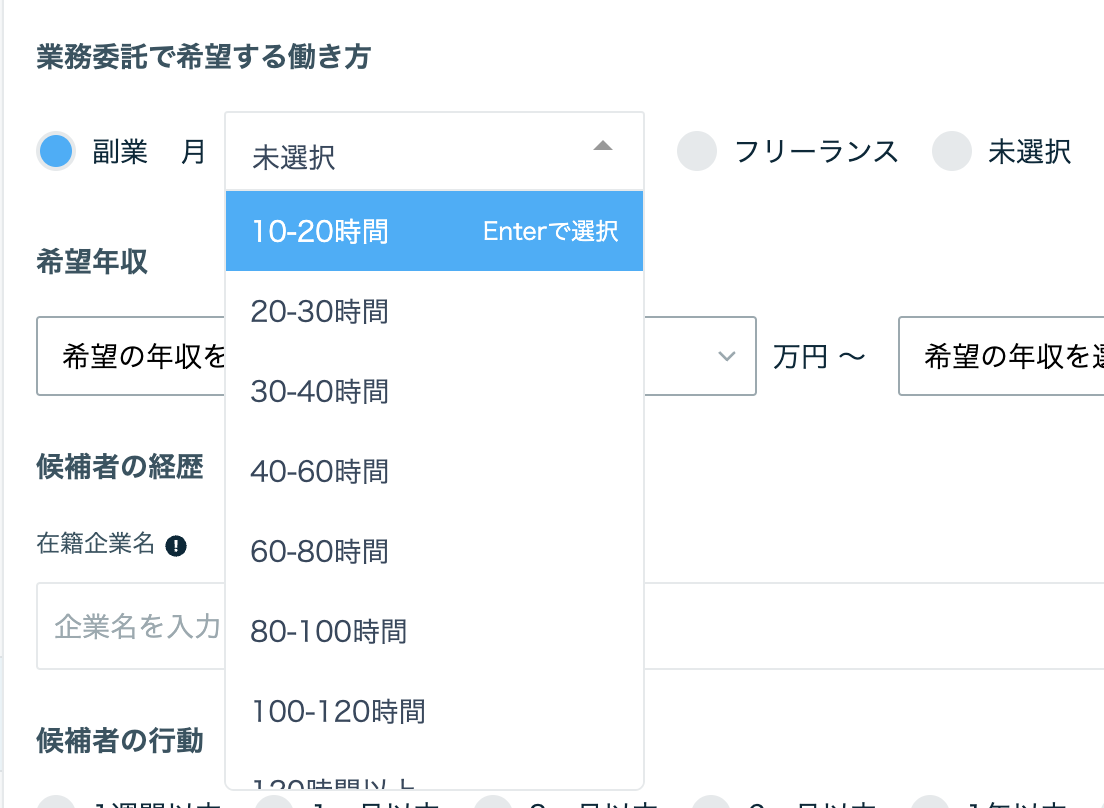
Task: Click the 希望年収 section heading
Action: click(92, 262)
